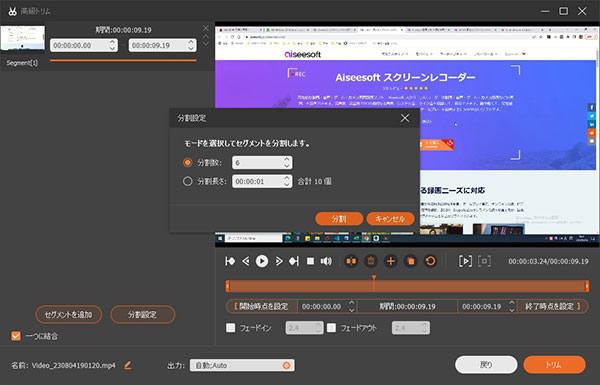The width and height of the screenshot is (600, 385).
Task: Jump to the segment end point
Action: pyautogui.click(x=294, y=261)
